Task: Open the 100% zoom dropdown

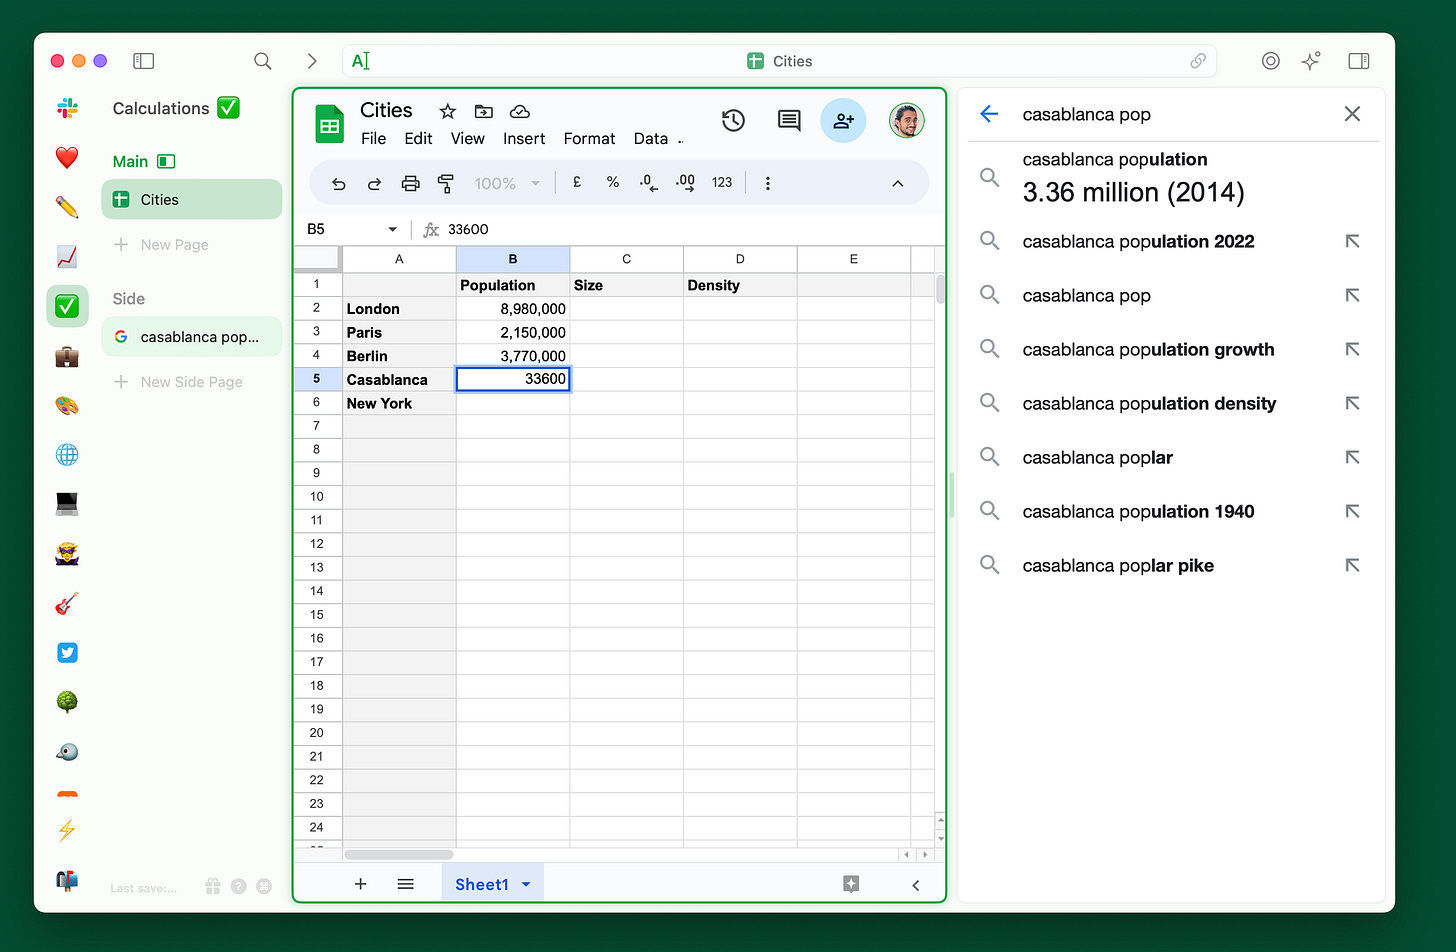Action: coord(507,183)
